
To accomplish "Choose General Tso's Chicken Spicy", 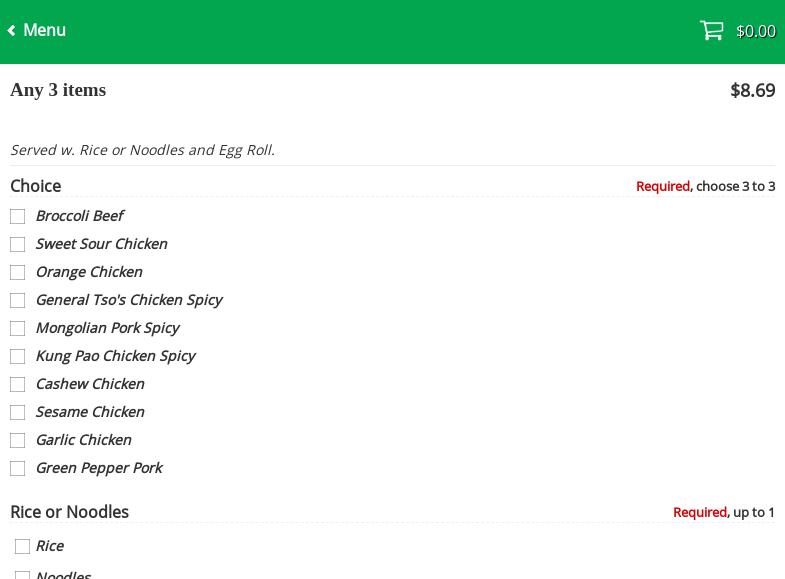I will click(x=18, y=300).
